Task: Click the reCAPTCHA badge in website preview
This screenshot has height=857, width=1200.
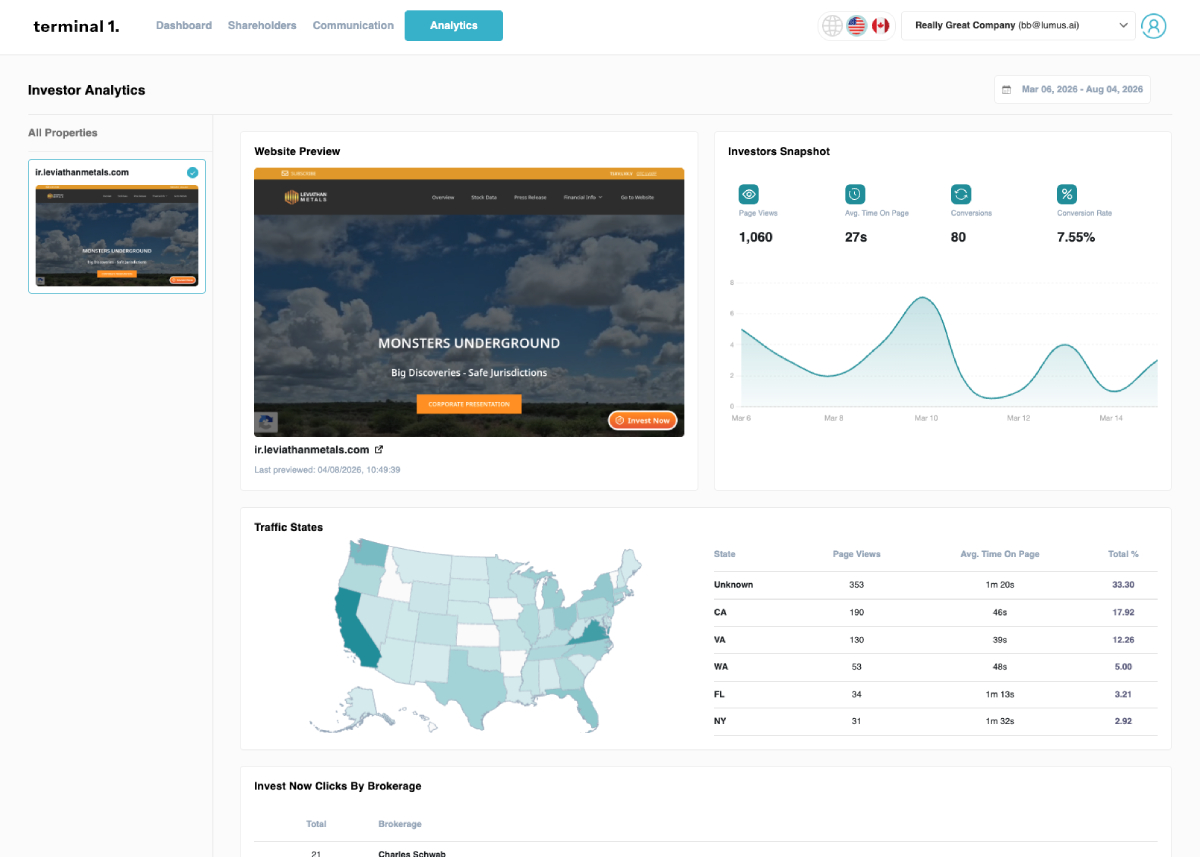Action: tap(266, 423)
